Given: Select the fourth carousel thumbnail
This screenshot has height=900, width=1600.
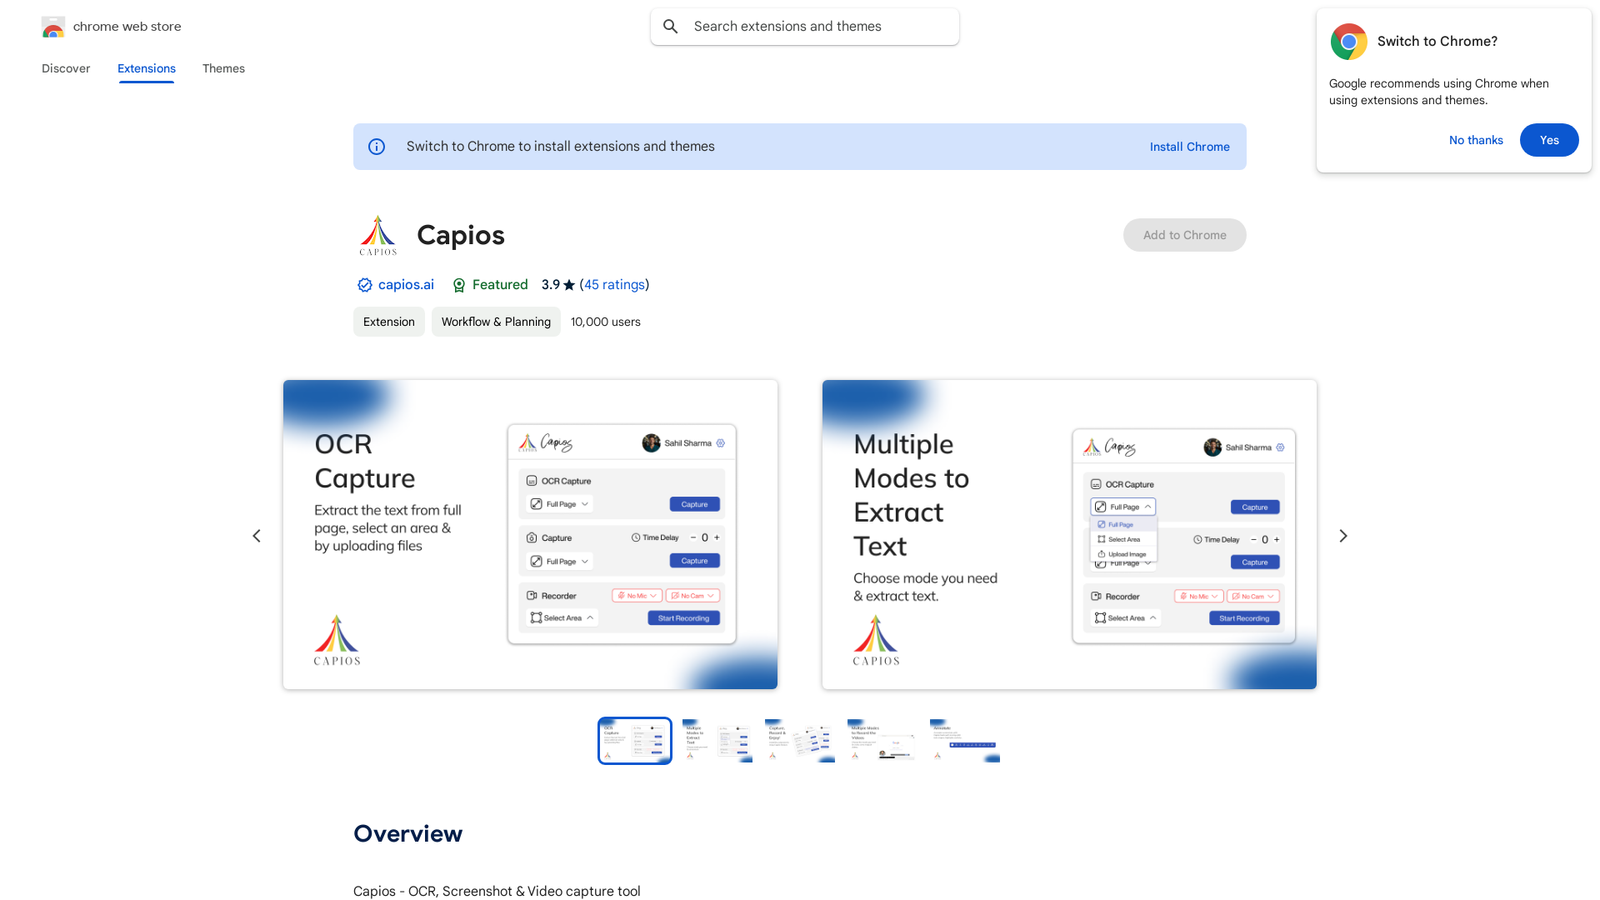Looking at the screenshot, I should [x=882, y=741].
